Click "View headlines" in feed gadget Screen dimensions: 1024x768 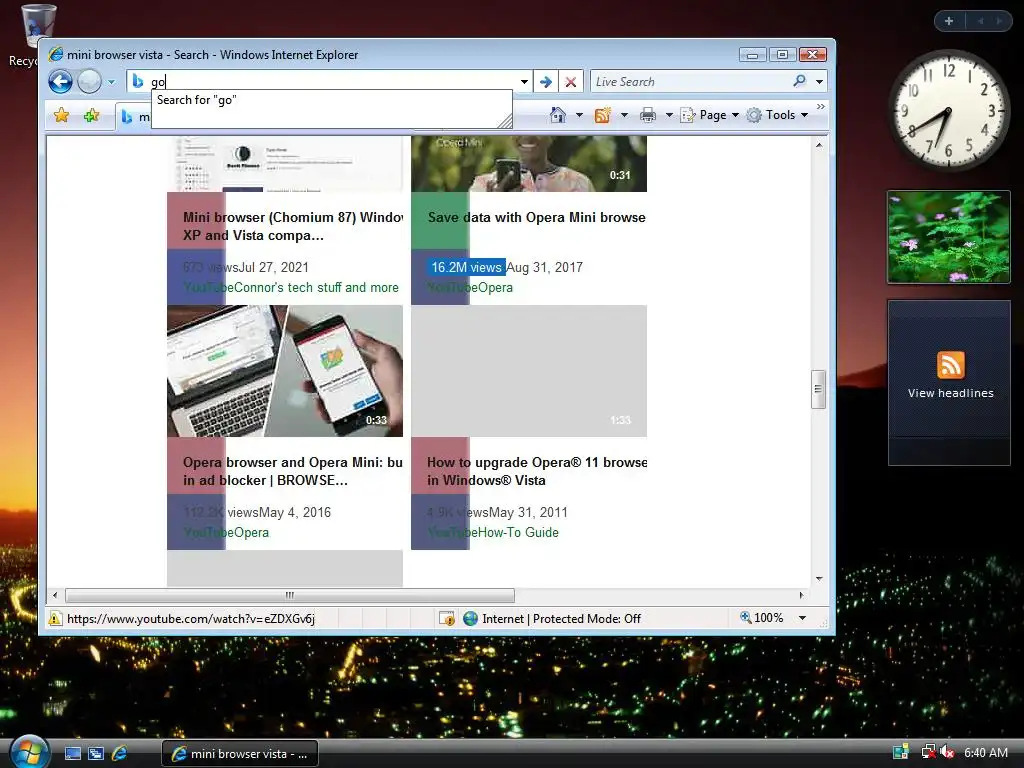950,393
